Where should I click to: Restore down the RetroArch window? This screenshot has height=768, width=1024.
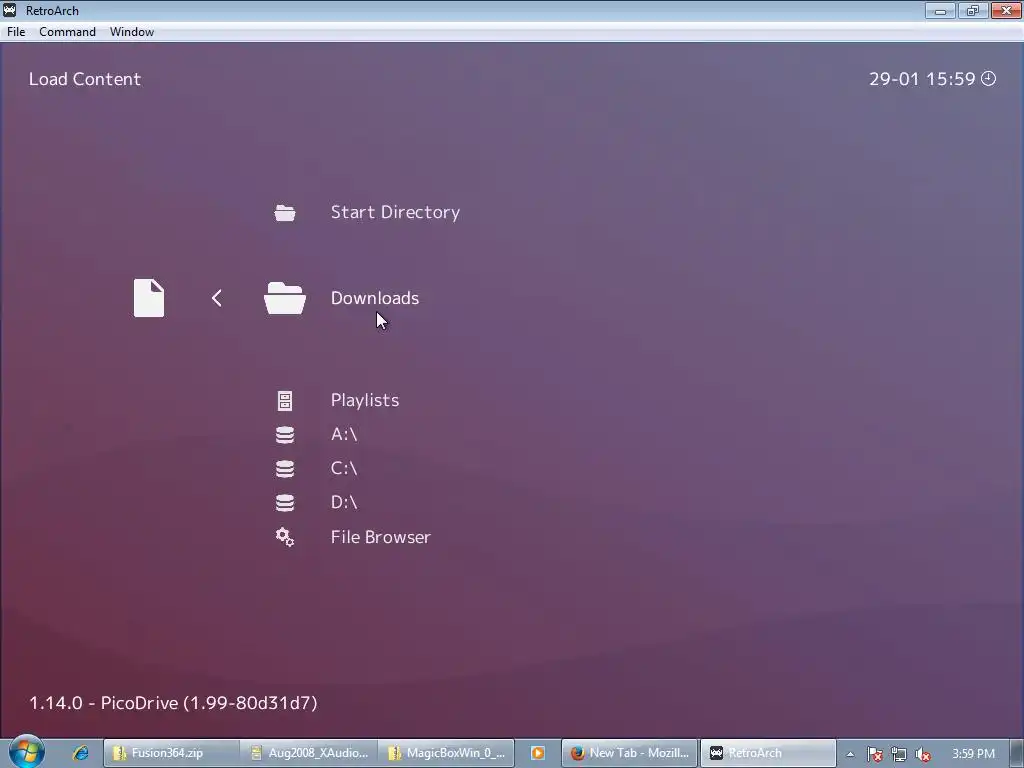[973, 10]
